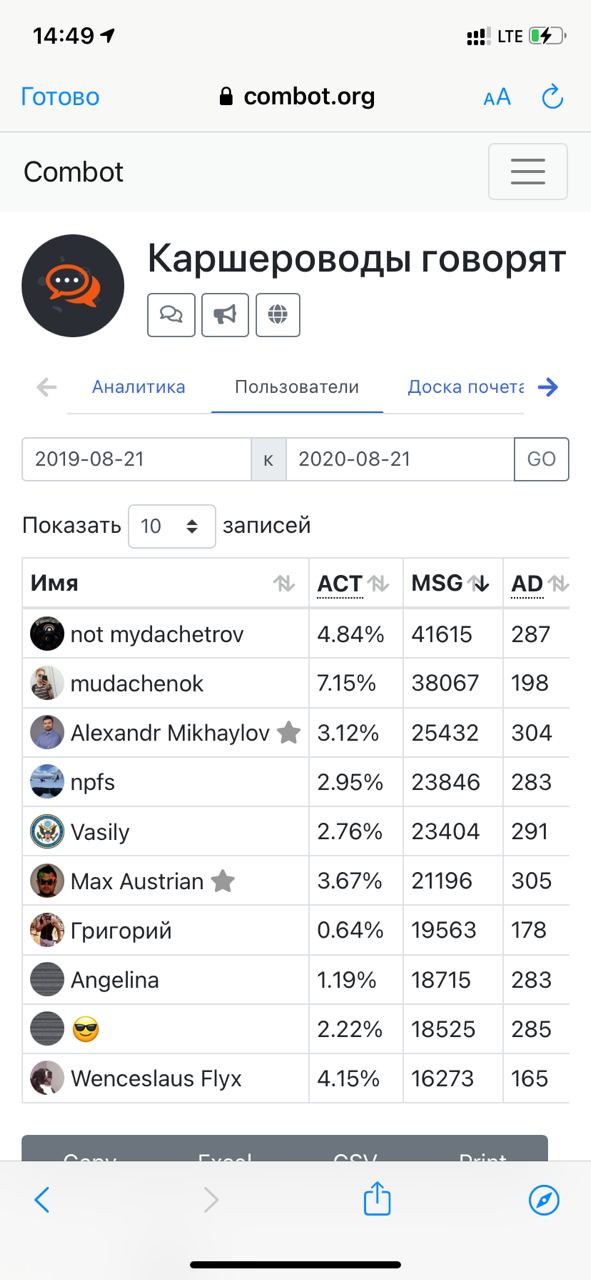Tap the left arrow to scroll tabs
The height and width of the screenshot is (1280, 591).
[x=46, y=387]
